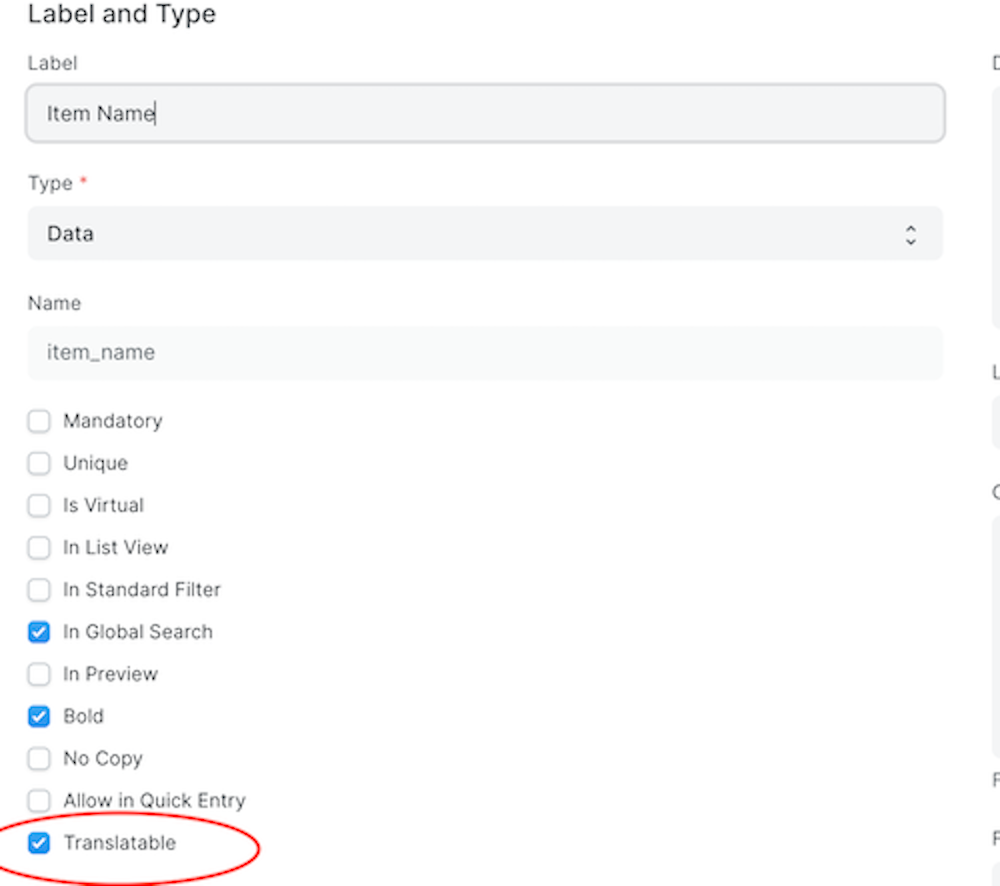Enable the Unique option
Viewport: 1000px width, 886px height.
coord(38,463)
